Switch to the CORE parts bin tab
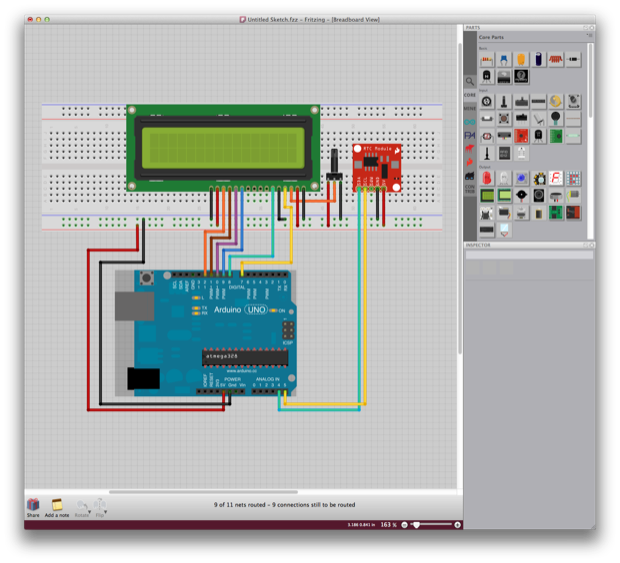 click(470, 95)
